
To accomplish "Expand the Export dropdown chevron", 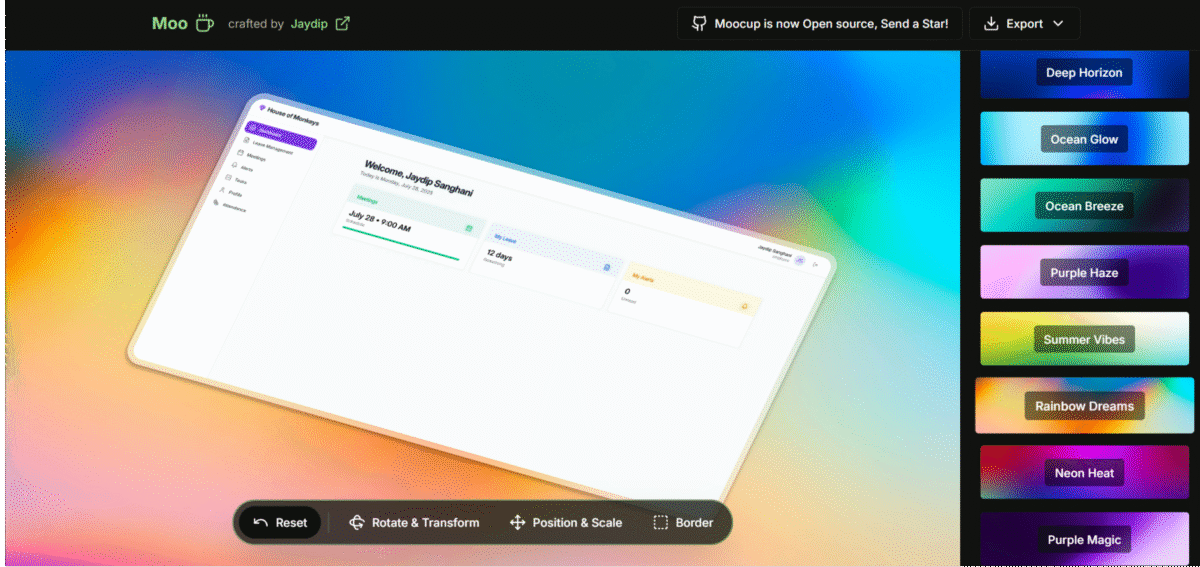I will (x=1058, y=24).
